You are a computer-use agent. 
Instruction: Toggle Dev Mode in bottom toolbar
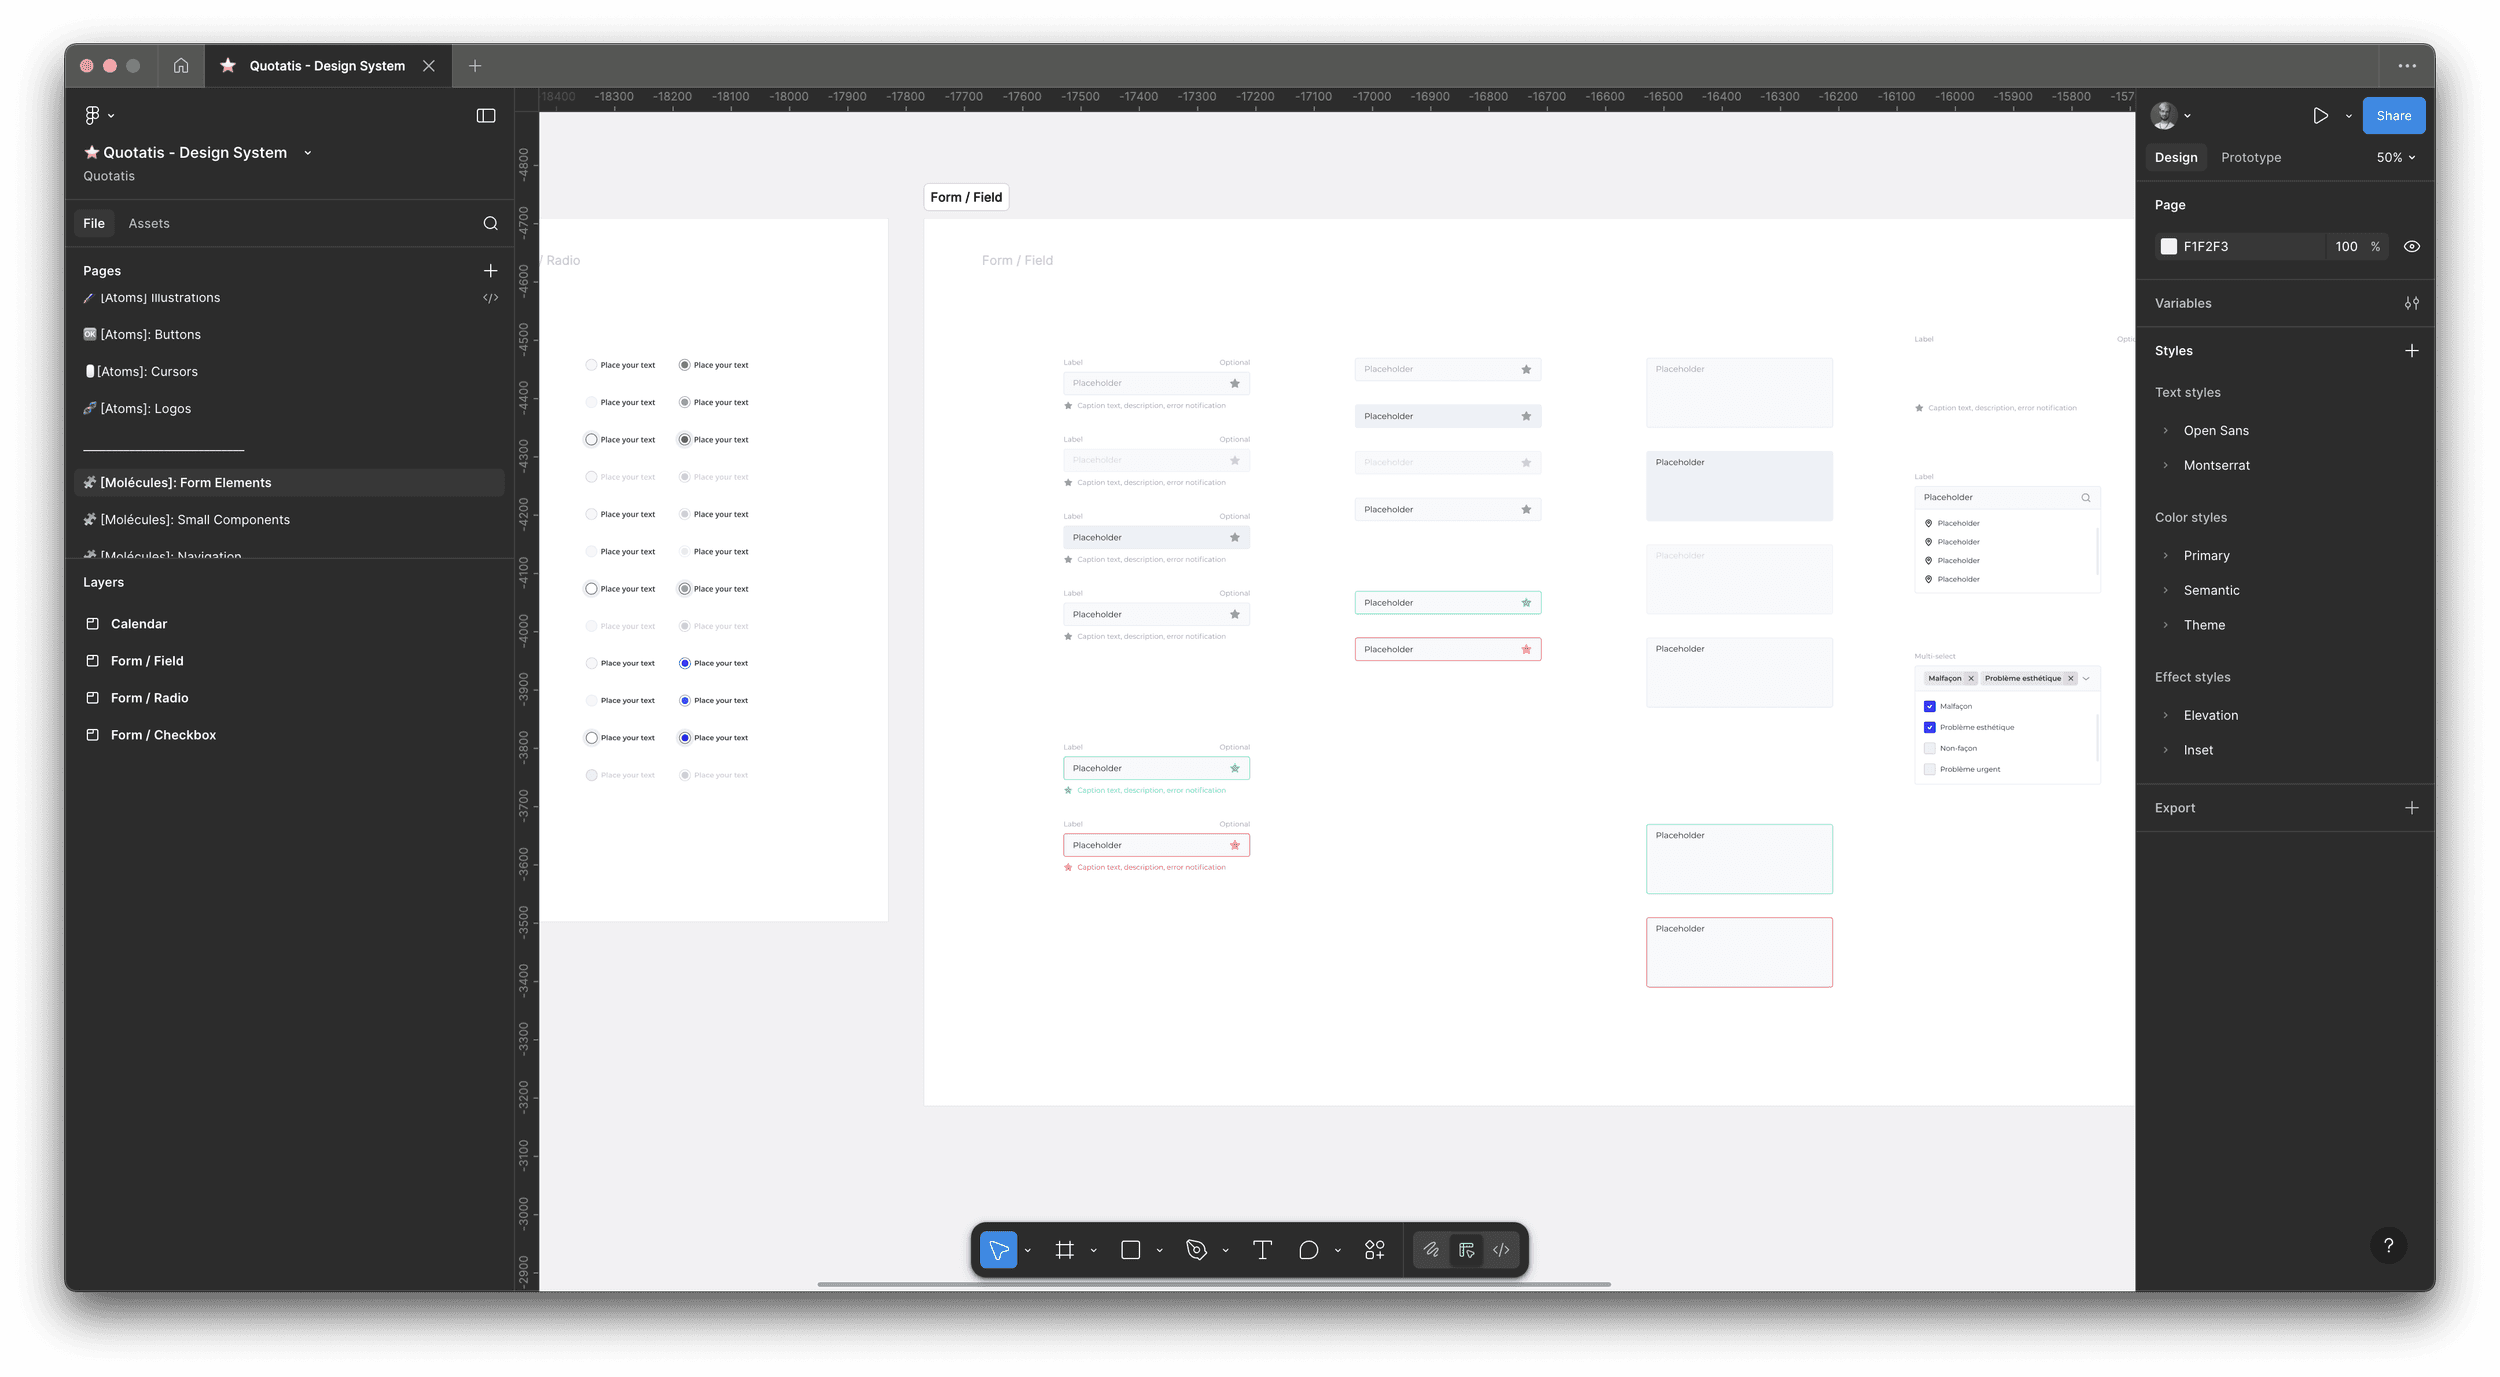pos(1501,1250)
